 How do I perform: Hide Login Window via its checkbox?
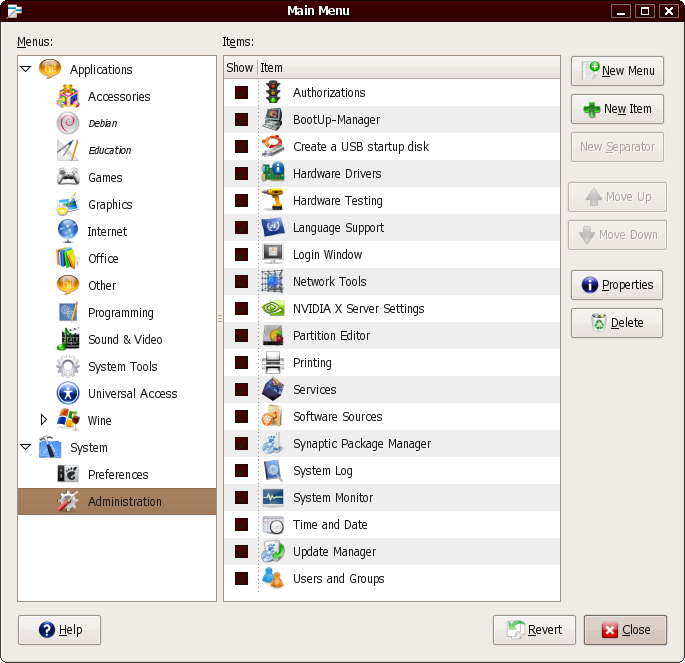[x=241, y=254]
